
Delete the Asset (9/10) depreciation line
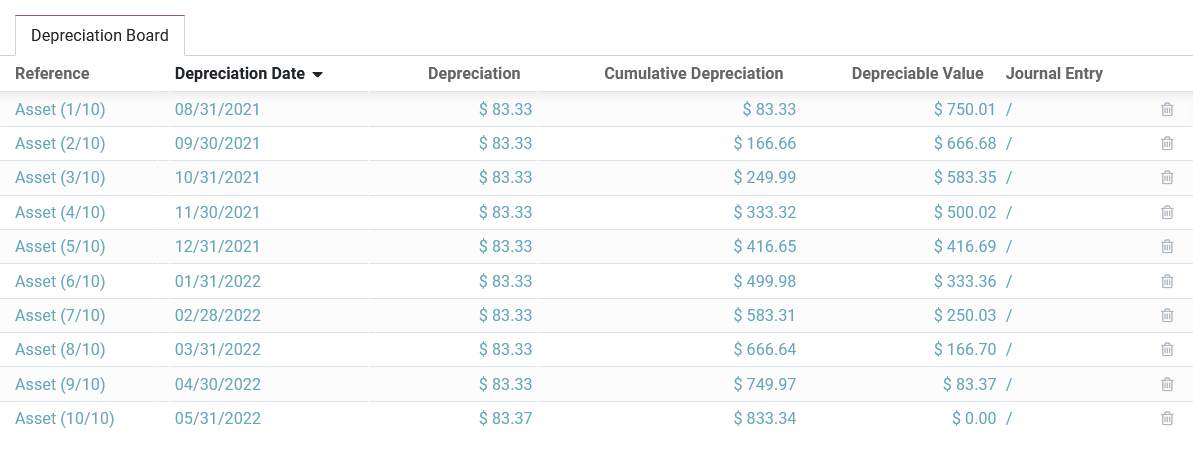click(1167, 384)
